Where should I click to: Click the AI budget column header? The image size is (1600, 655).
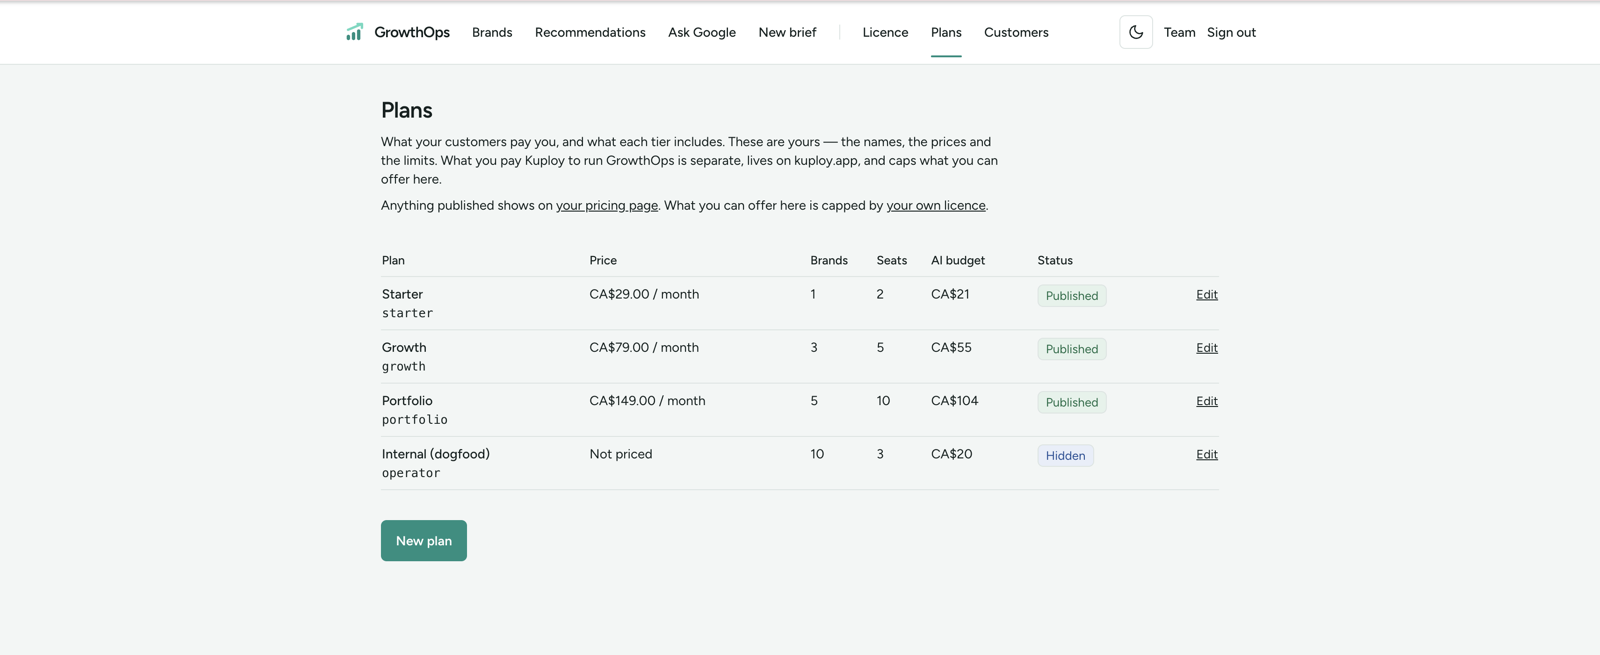[x=958, y=260]
